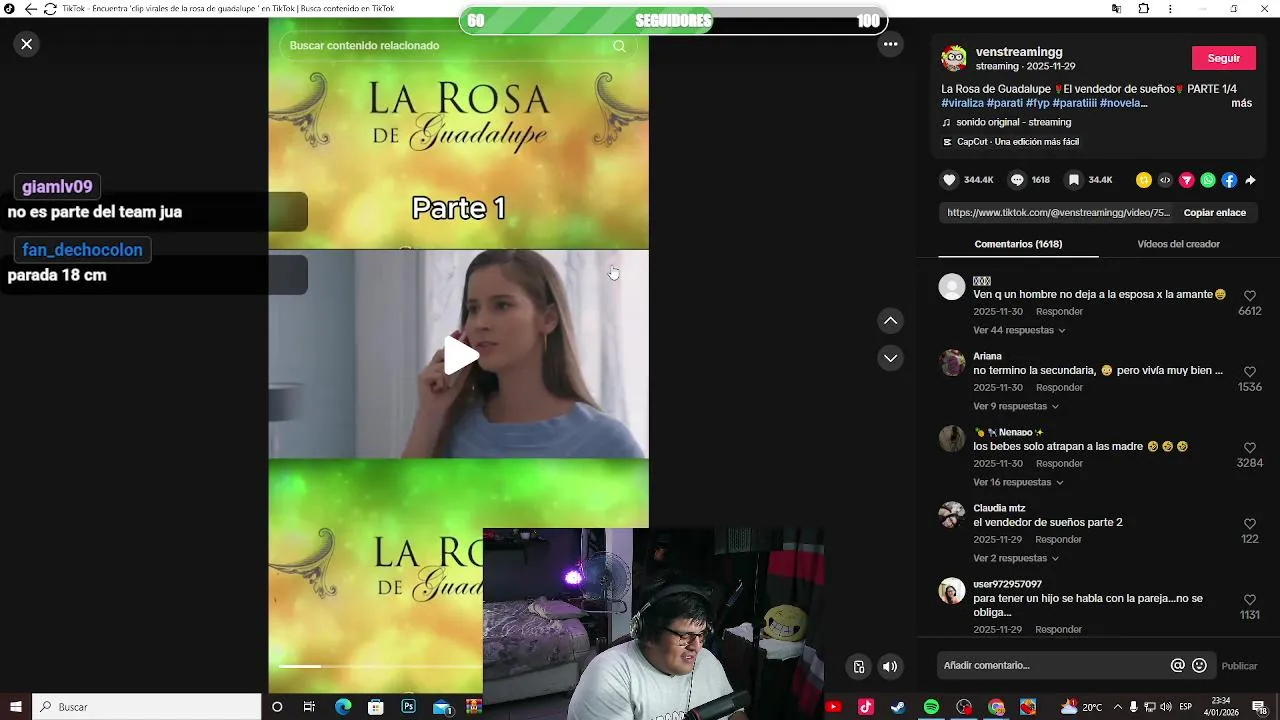Screen dimensions: 1280x720
Task: Click the search magnifier icon
Action: pos(619,46)
